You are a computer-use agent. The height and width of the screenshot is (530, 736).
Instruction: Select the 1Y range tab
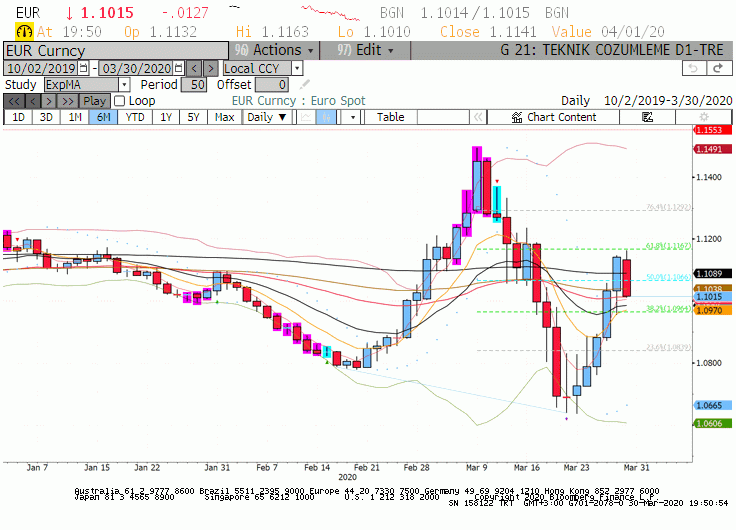[x=166, y=117]
